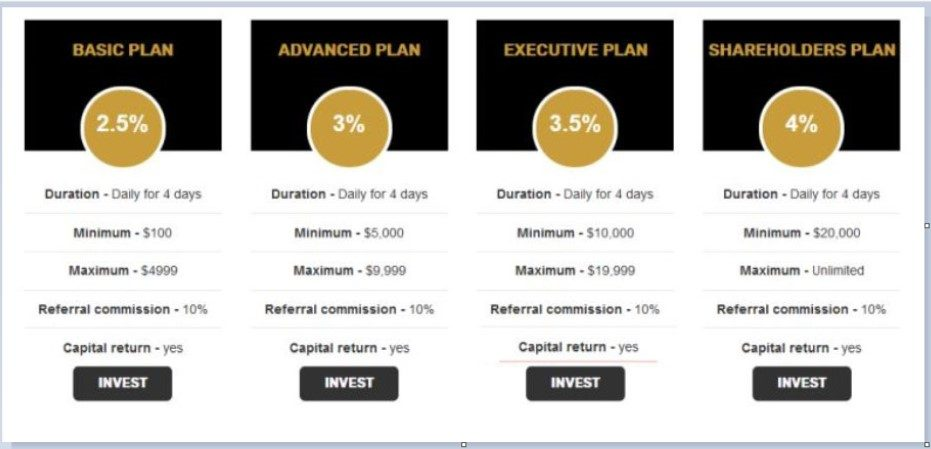
Task: Click the gold 2.5% circle badge
Action: [x=122, y=125]
